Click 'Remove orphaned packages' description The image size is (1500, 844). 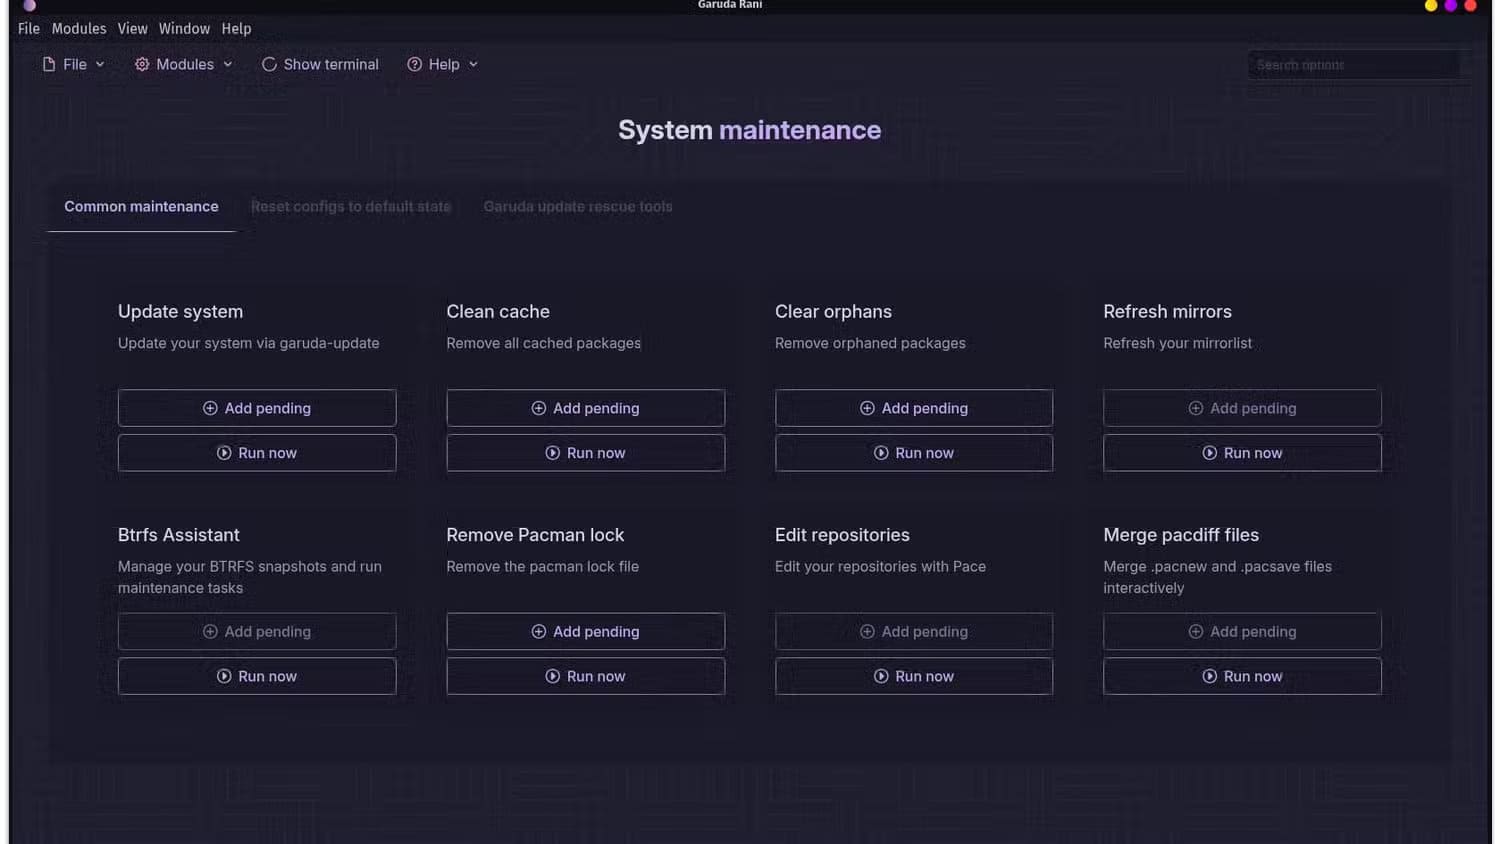(x=870, y=343)
